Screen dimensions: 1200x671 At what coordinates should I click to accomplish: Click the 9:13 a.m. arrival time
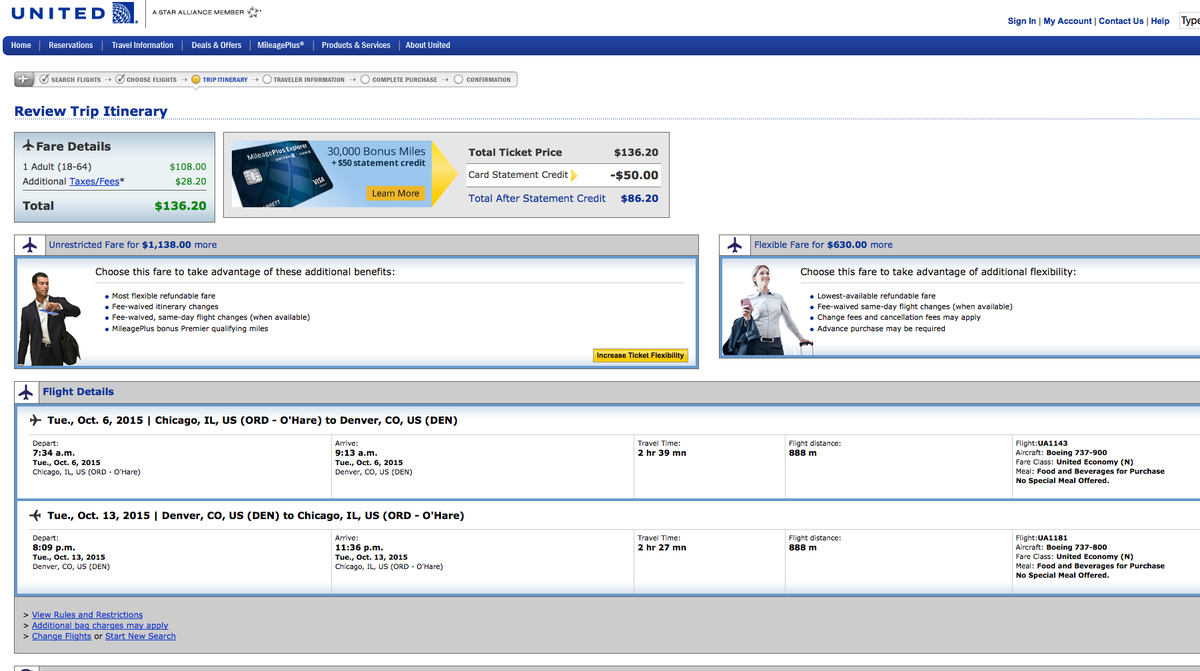(x=356, y=453)
